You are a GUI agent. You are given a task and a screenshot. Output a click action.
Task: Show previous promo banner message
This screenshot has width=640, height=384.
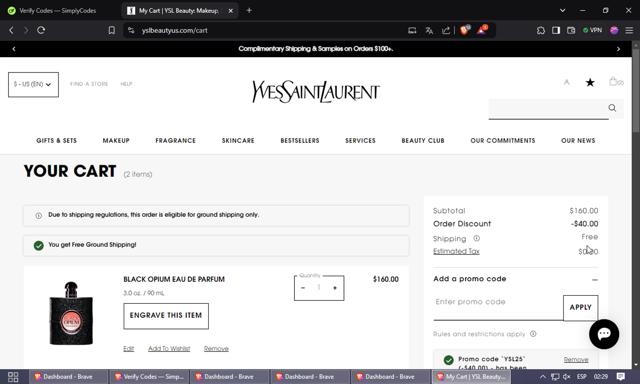(14, 49)
